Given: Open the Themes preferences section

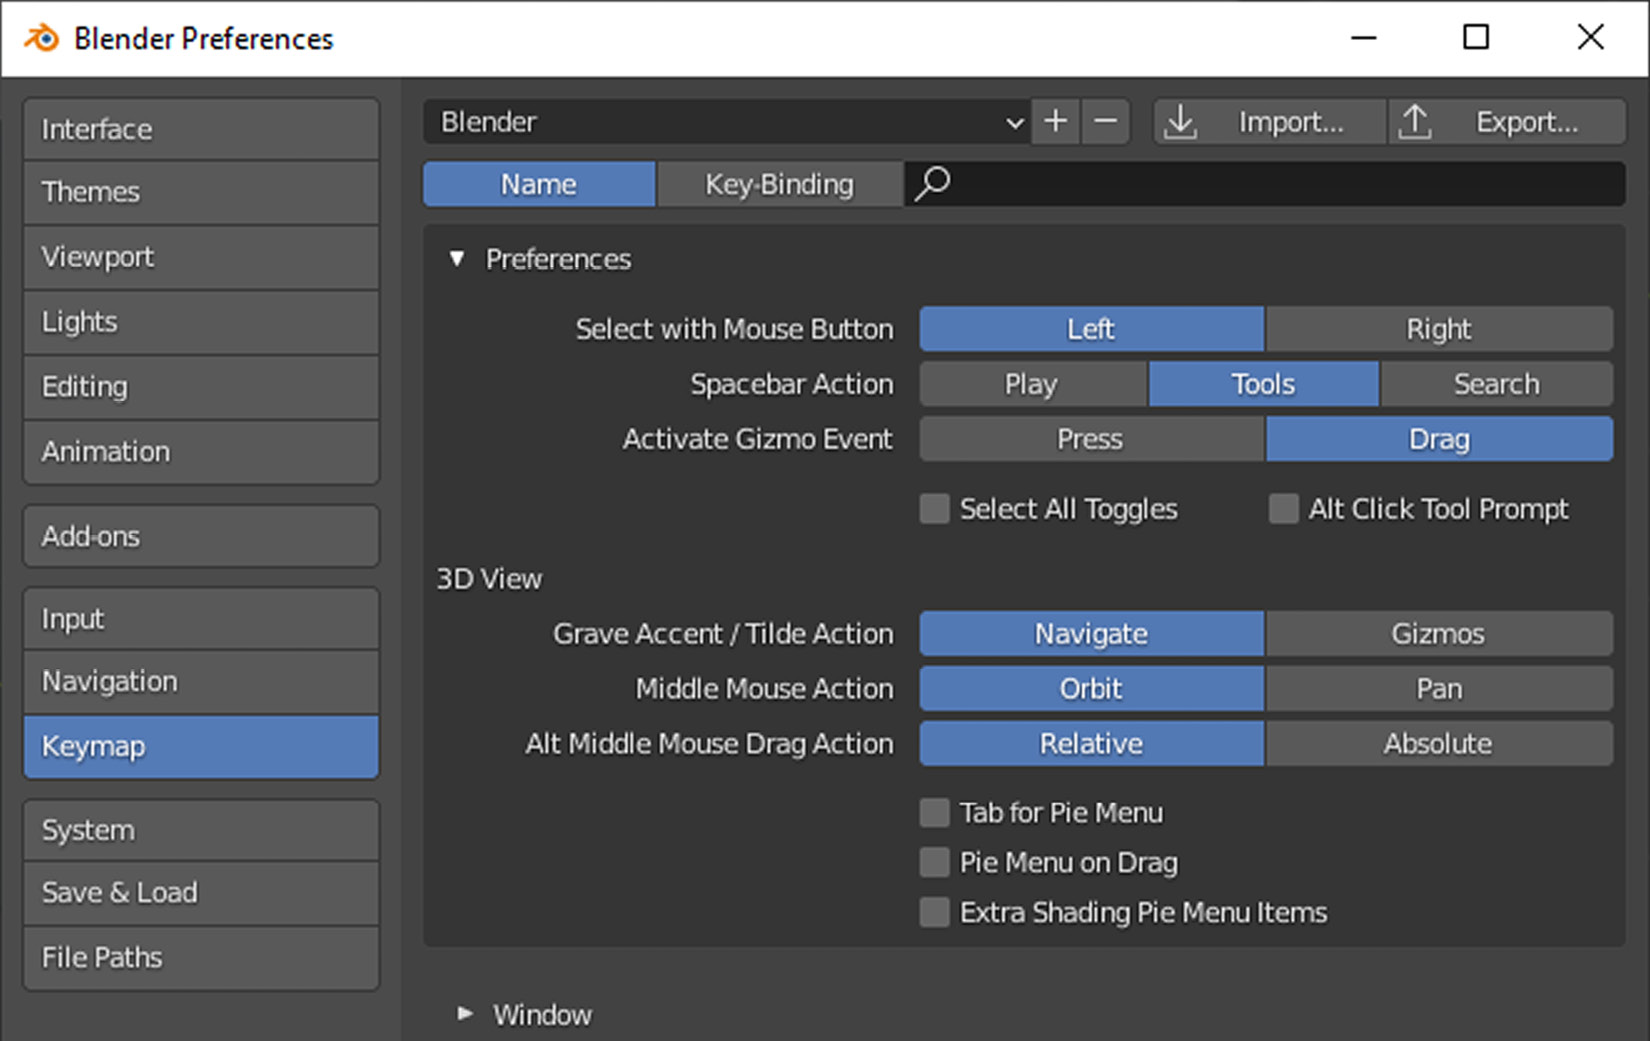Looking at the screenshot, I should click(201, 192).
